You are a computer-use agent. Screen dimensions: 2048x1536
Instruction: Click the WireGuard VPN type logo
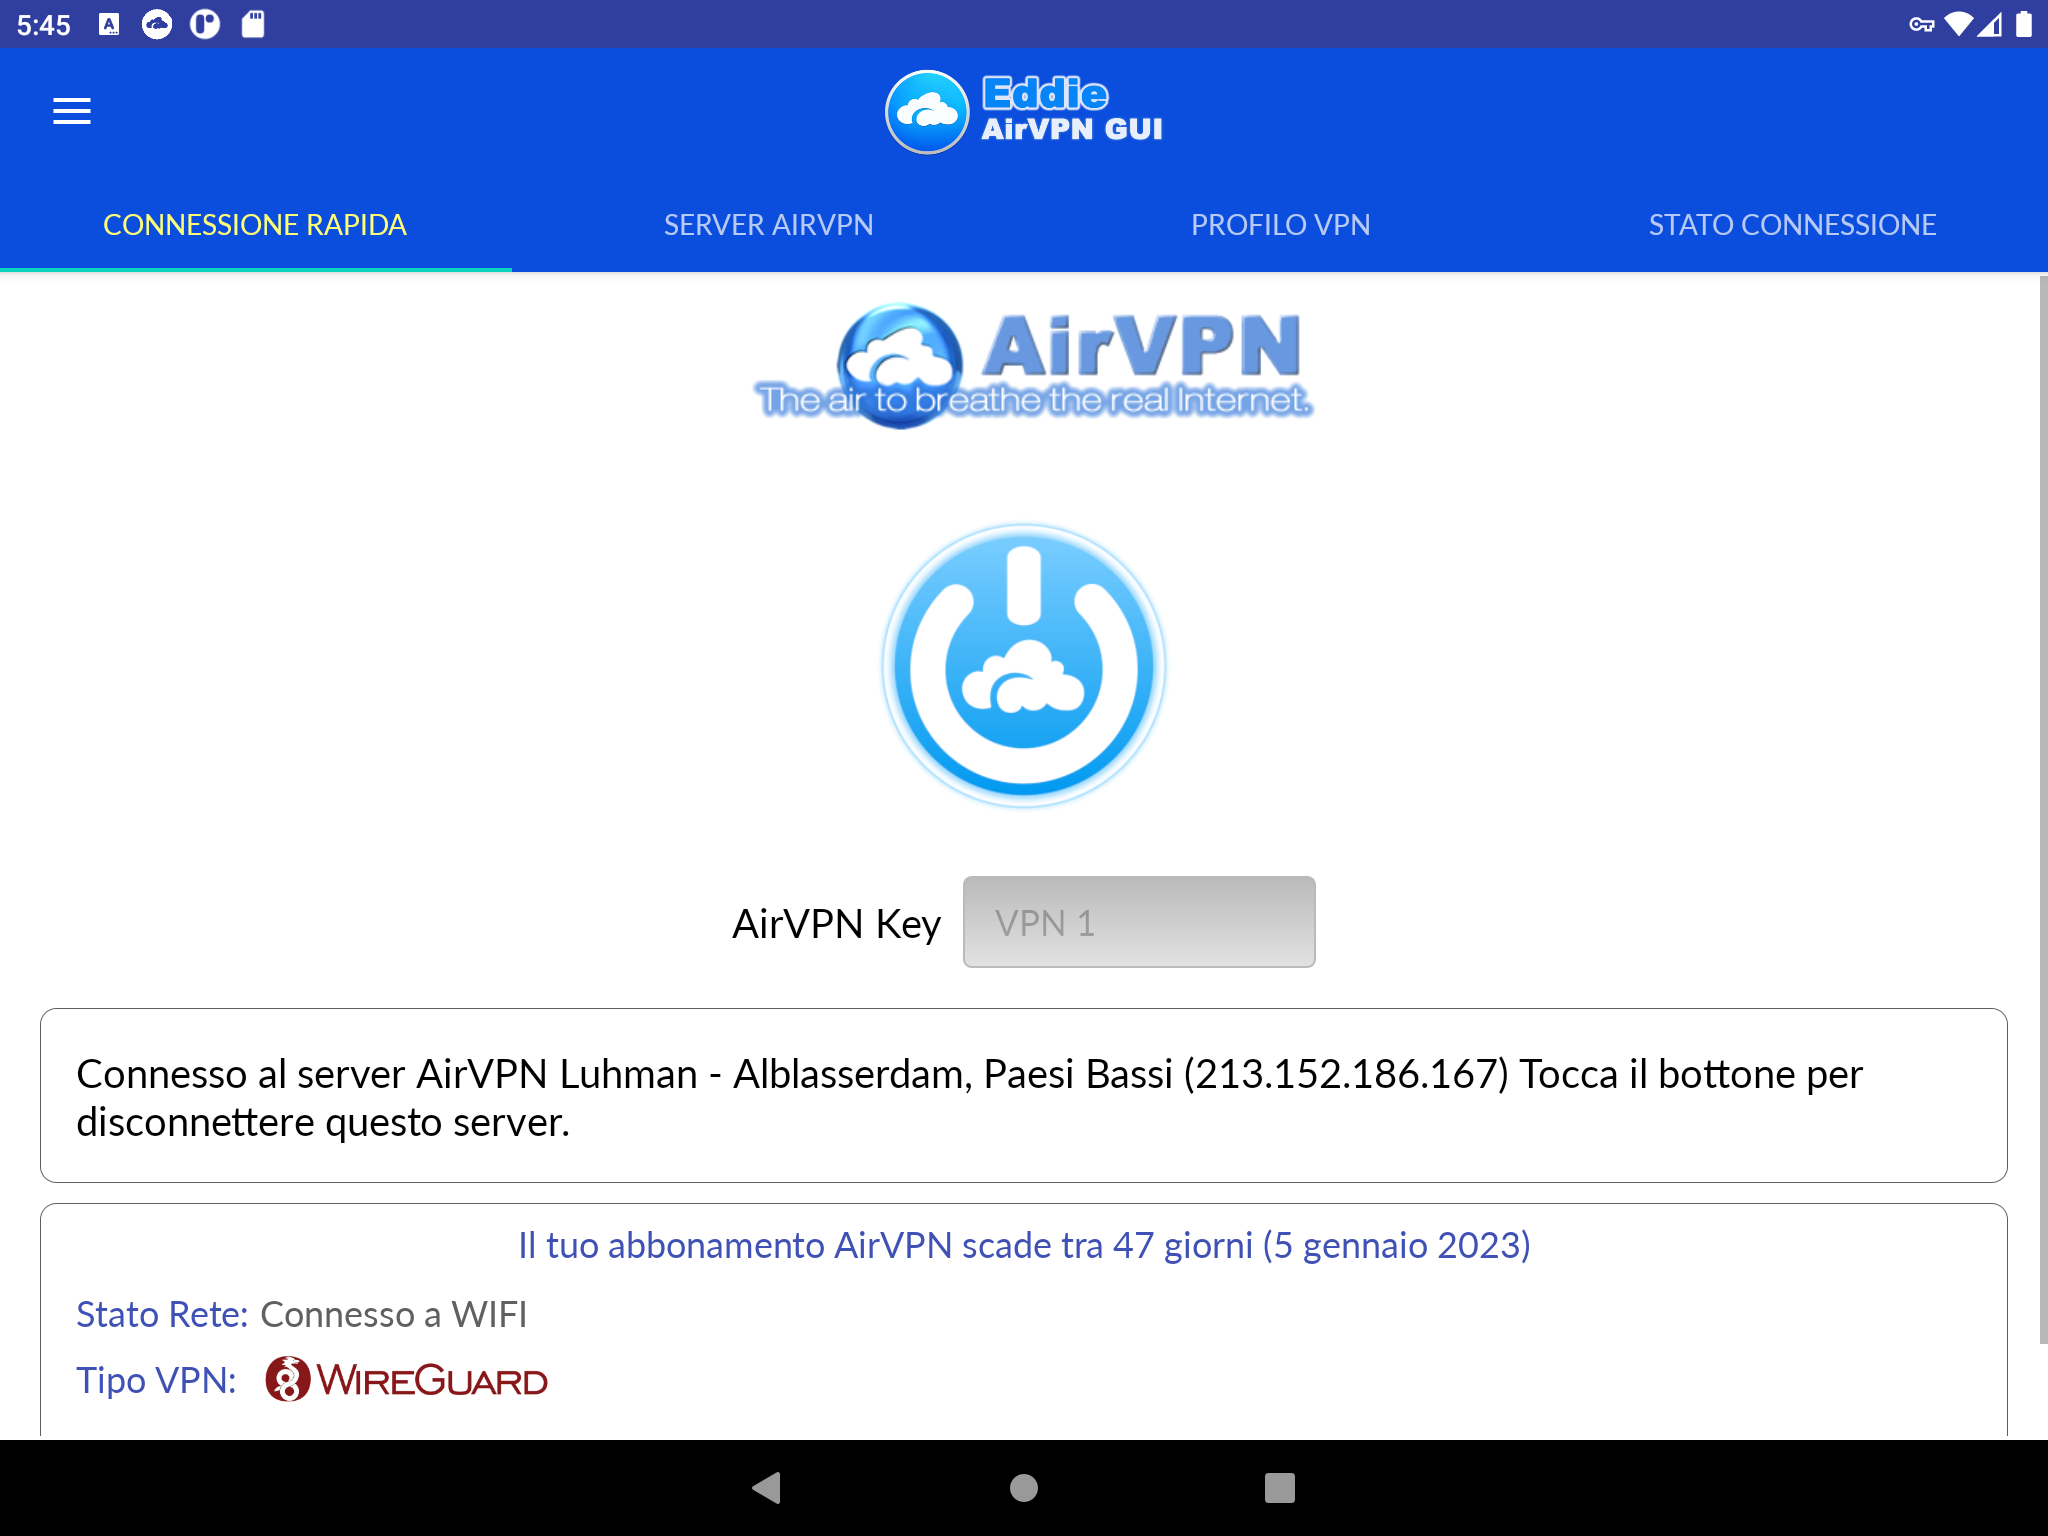pos(406,1380)
